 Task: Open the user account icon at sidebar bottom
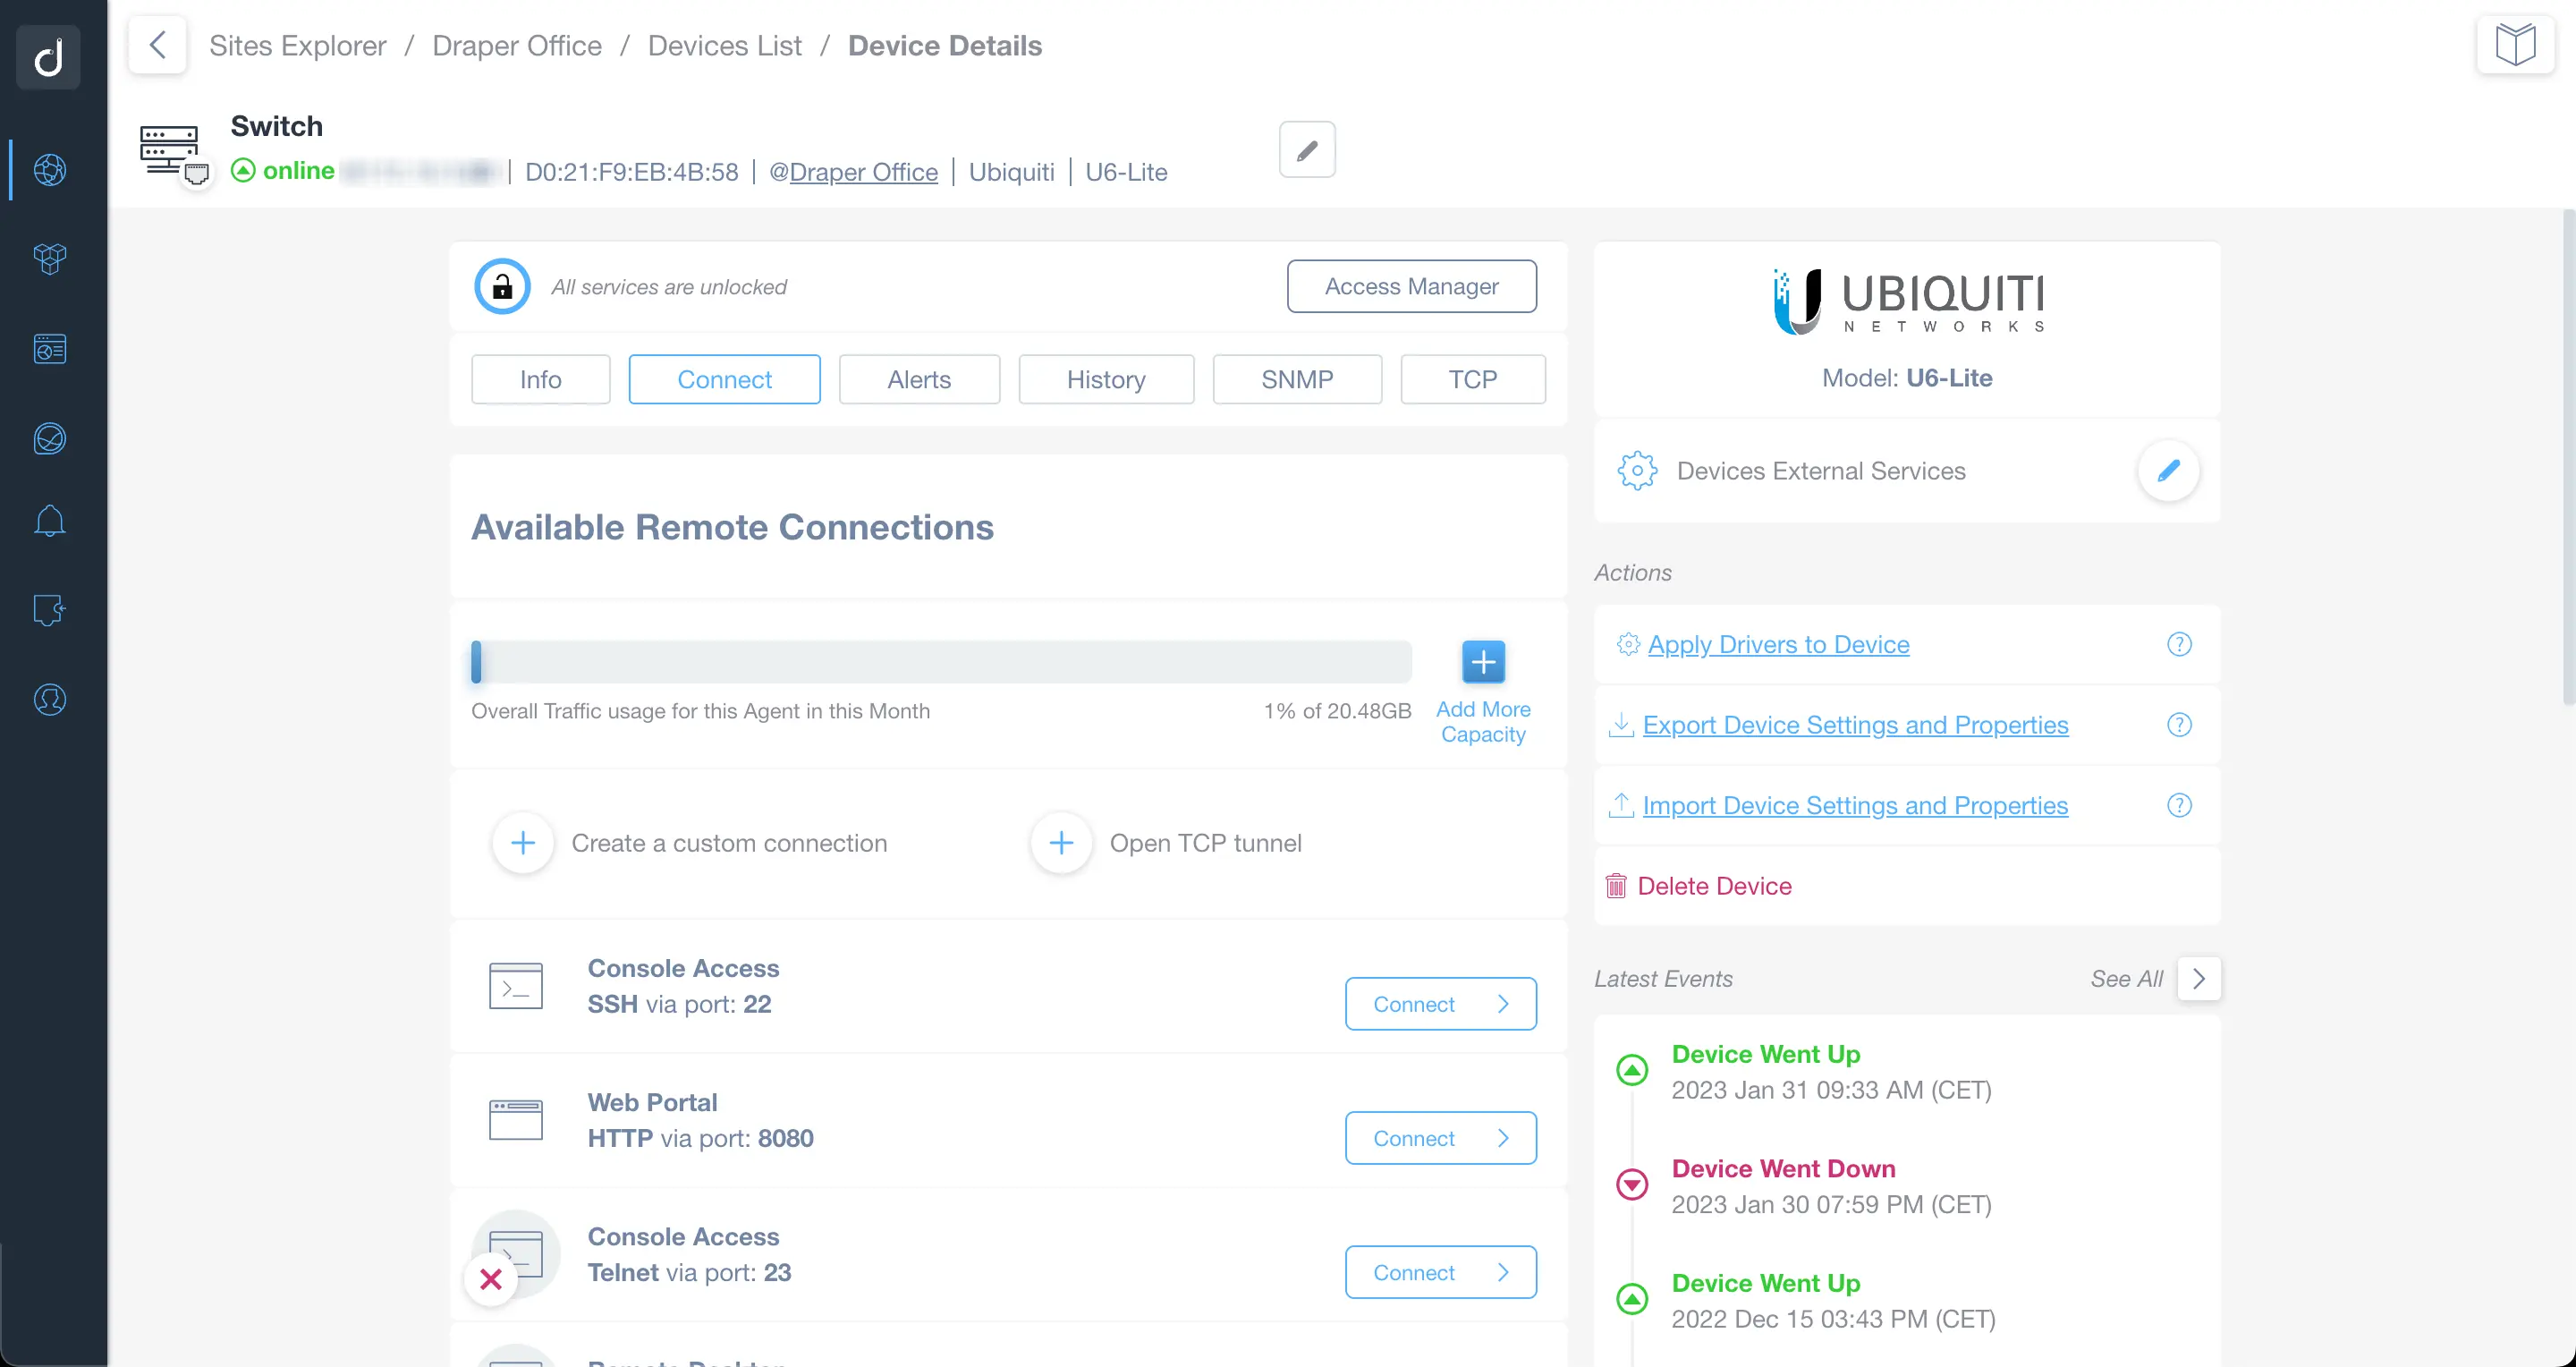48,699
